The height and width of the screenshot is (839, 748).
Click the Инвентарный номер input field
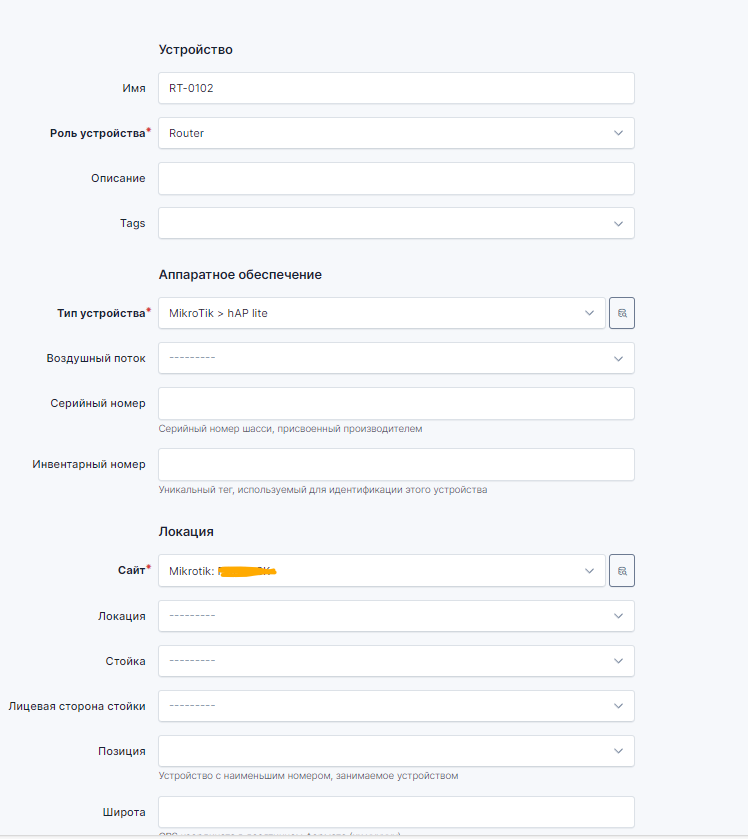(x=396, y=464)
